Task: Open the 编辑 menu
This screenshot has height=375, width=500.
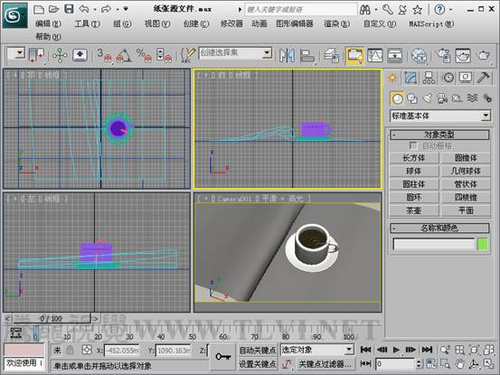Action: pos(48,24)
